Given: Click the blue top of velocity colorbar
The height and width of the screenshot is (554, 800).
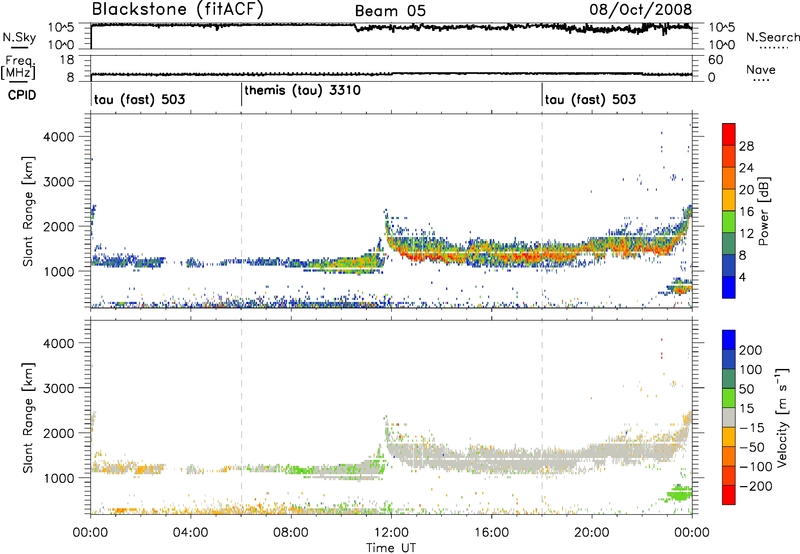Looking at the screenshot, I should (729, 340).
